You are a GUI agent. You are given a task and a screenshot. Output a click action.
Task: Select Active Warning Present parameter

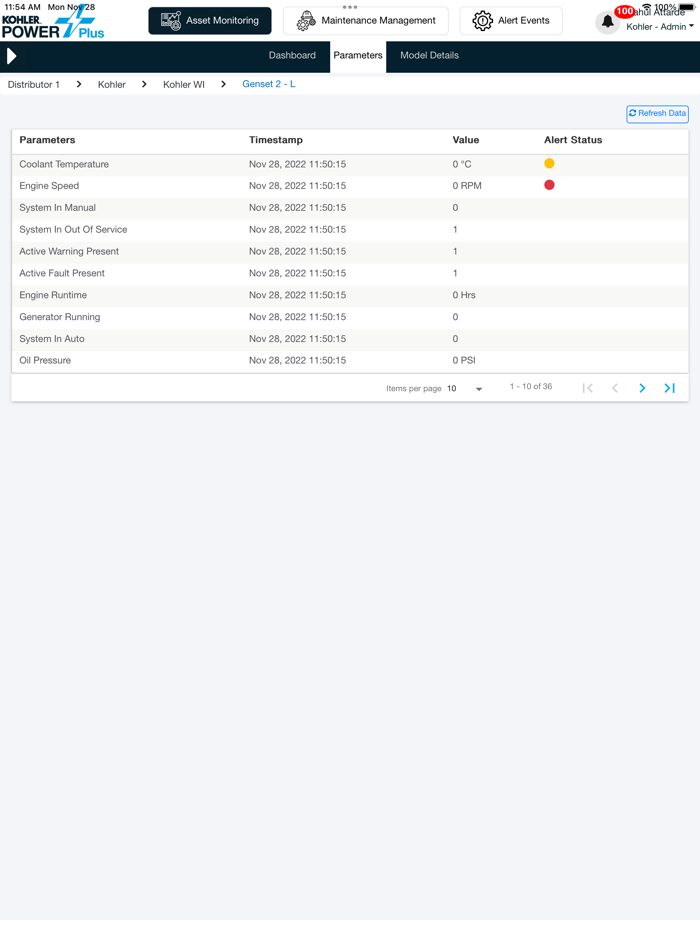pyautogui.click(x=69, y=251)
